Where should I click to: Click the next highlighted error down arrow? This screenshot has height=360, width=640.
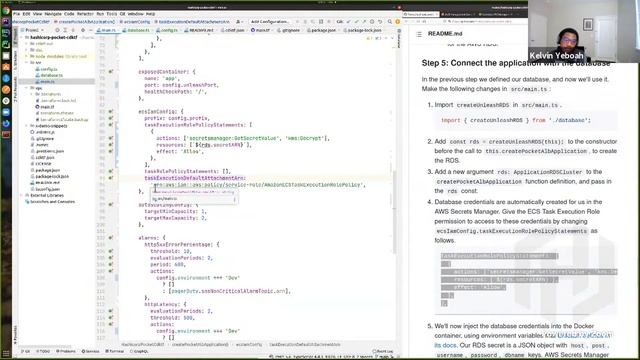point(392,38)
